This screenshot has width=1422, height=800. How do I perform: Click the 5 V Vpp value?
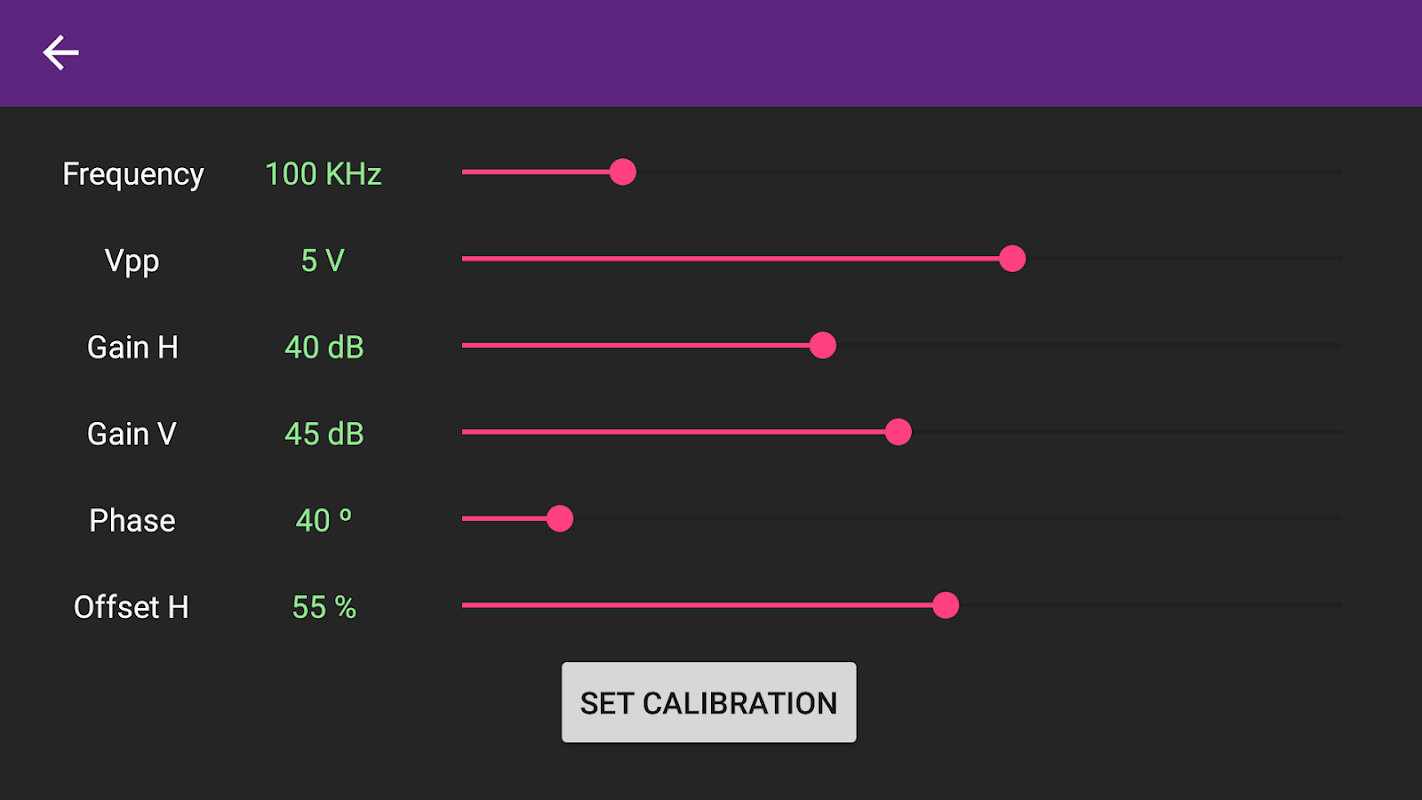(323, 261)
